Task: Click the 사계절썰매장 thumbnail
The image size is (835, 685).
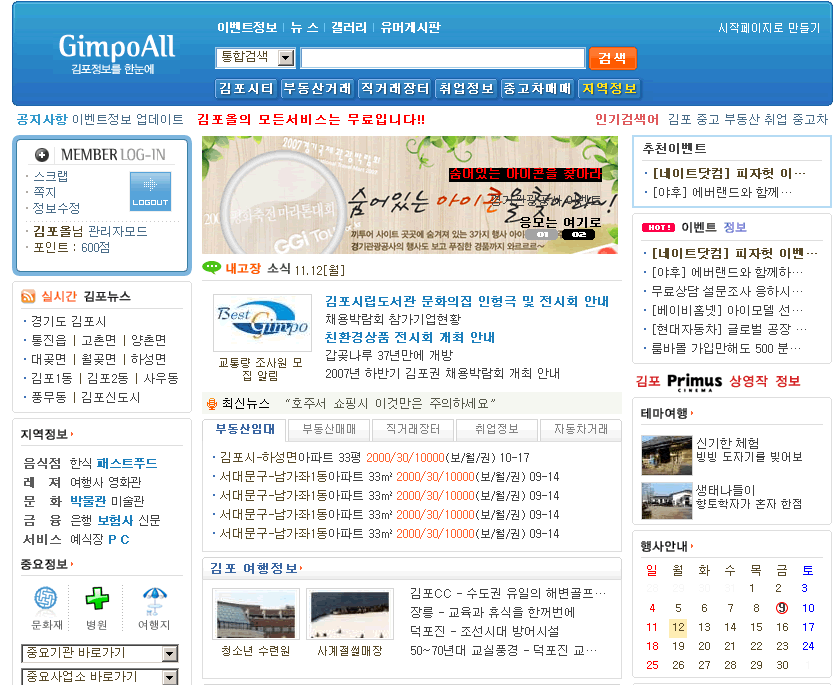Action: (x=350, y=614)
